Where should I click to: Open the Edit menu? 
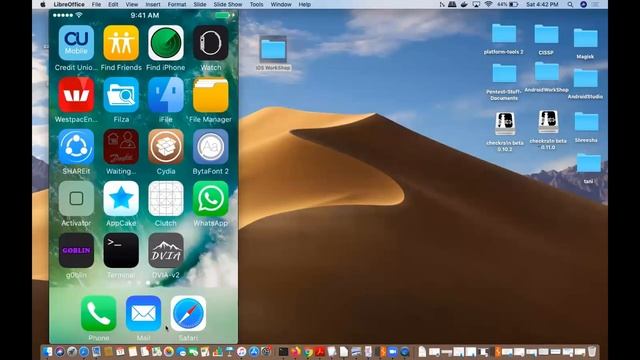point(113,4)
